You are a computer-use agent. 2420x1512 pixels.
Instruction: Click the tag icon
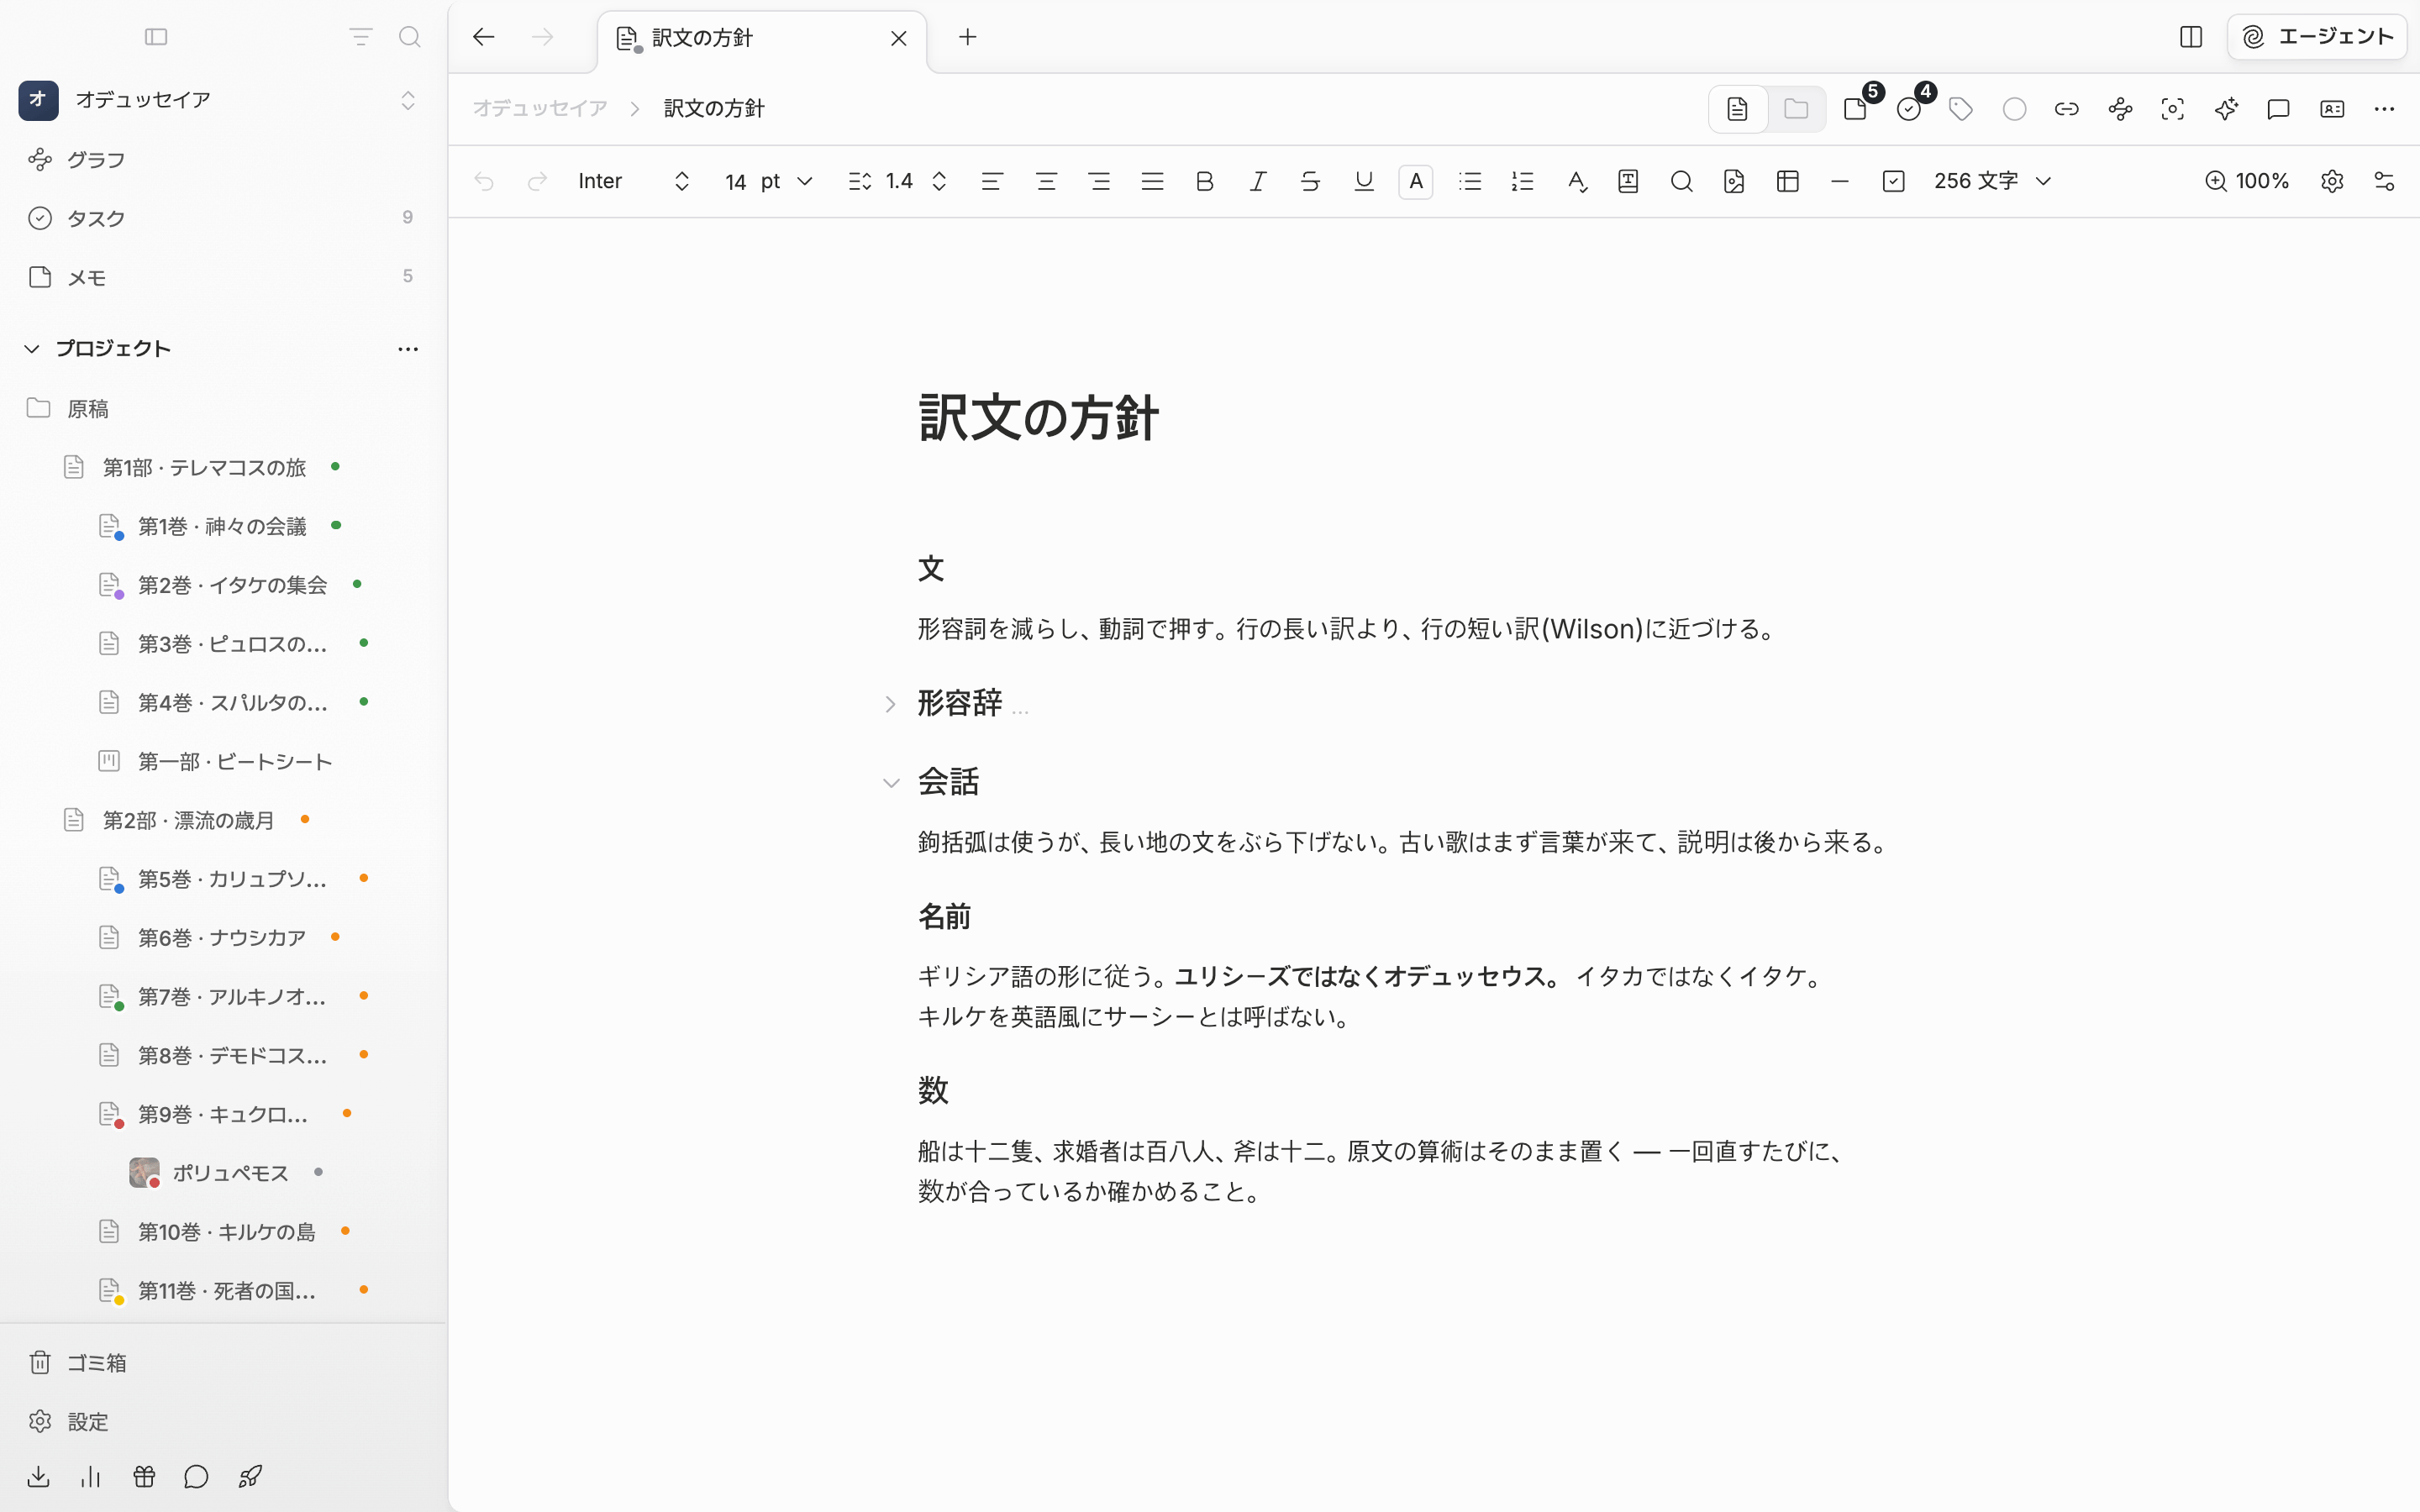click(x=1961, y=109)
